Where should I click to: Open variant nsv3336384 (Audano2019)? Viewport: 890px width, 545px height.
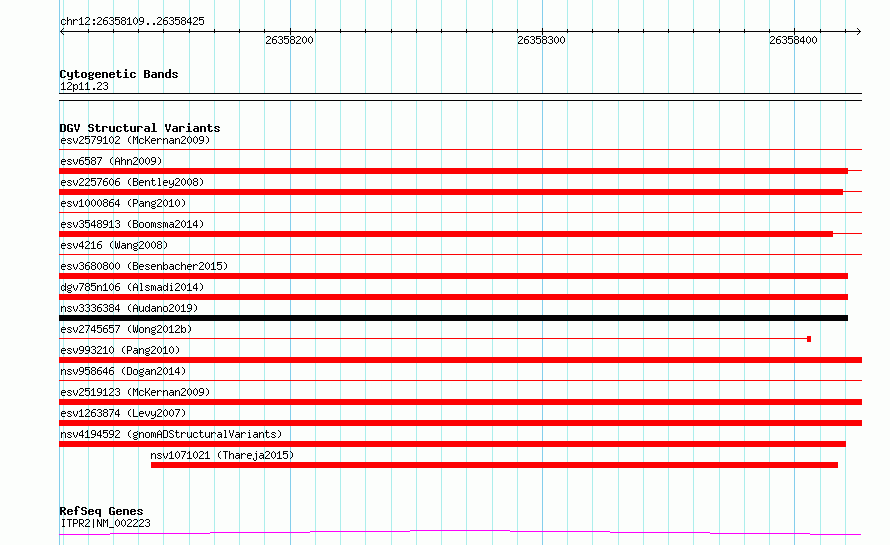click(x=129, y=308)
